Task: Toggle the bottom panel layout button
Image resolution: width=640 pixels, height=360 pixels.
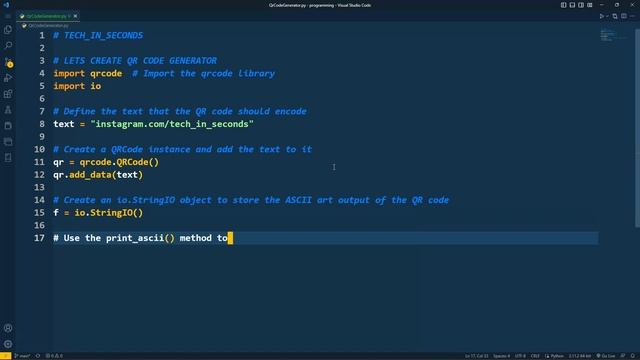Action: click(572, 5)
